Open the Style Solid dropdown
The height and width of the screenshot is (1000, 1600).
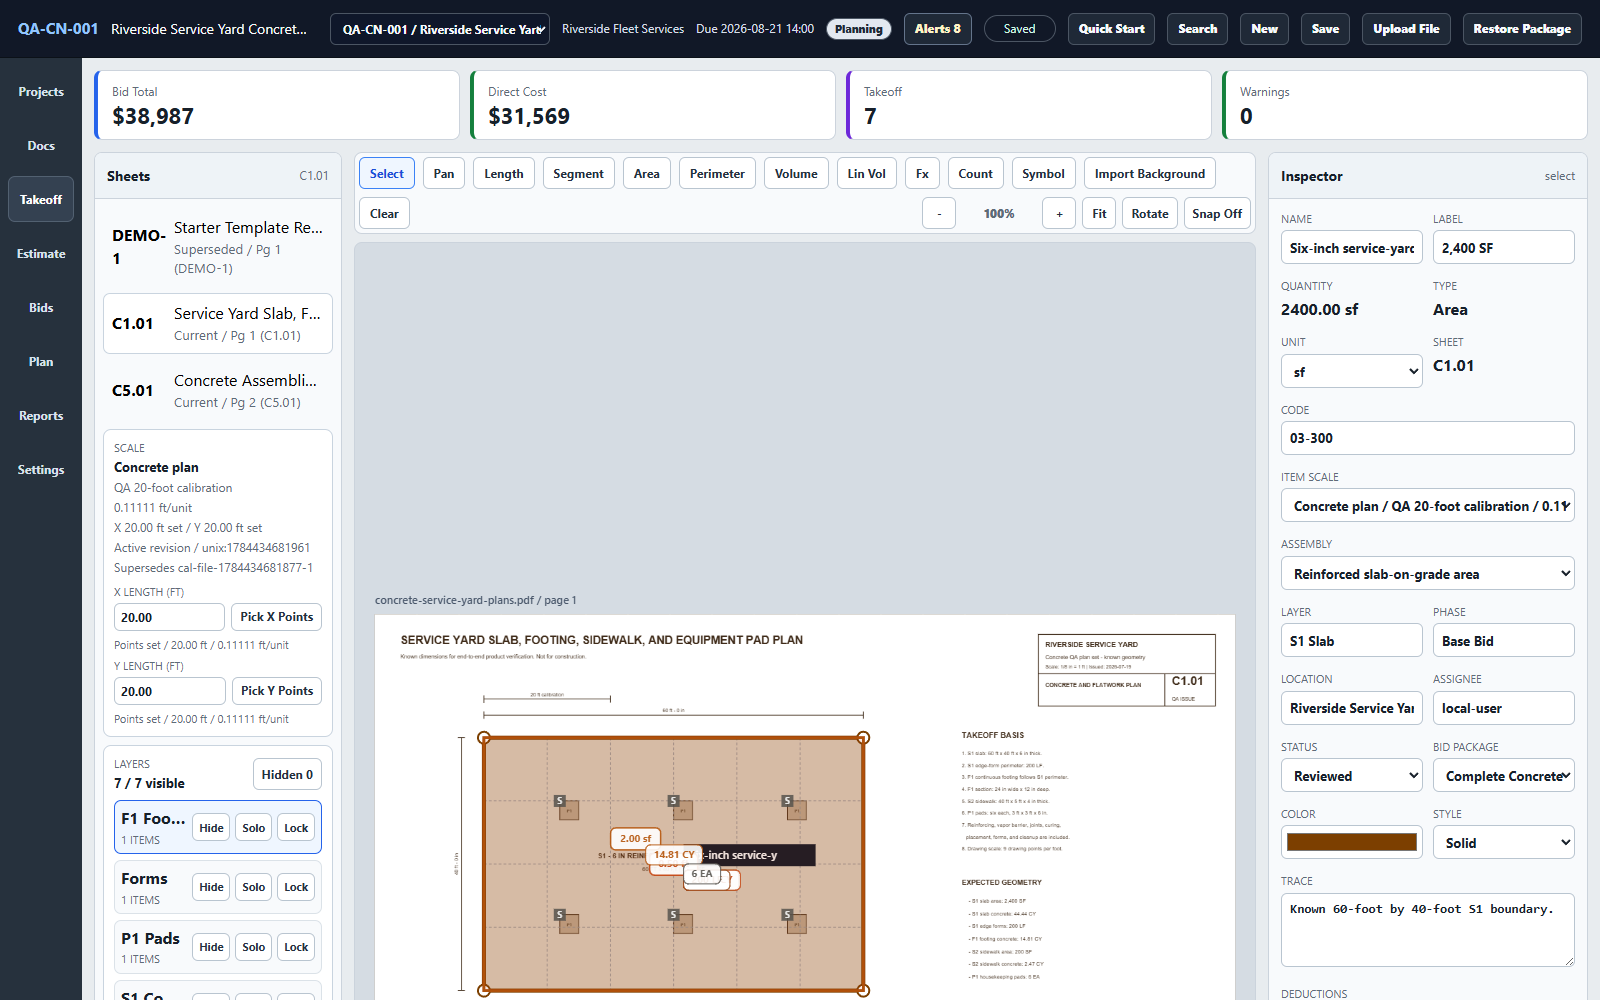(1503, 843)
